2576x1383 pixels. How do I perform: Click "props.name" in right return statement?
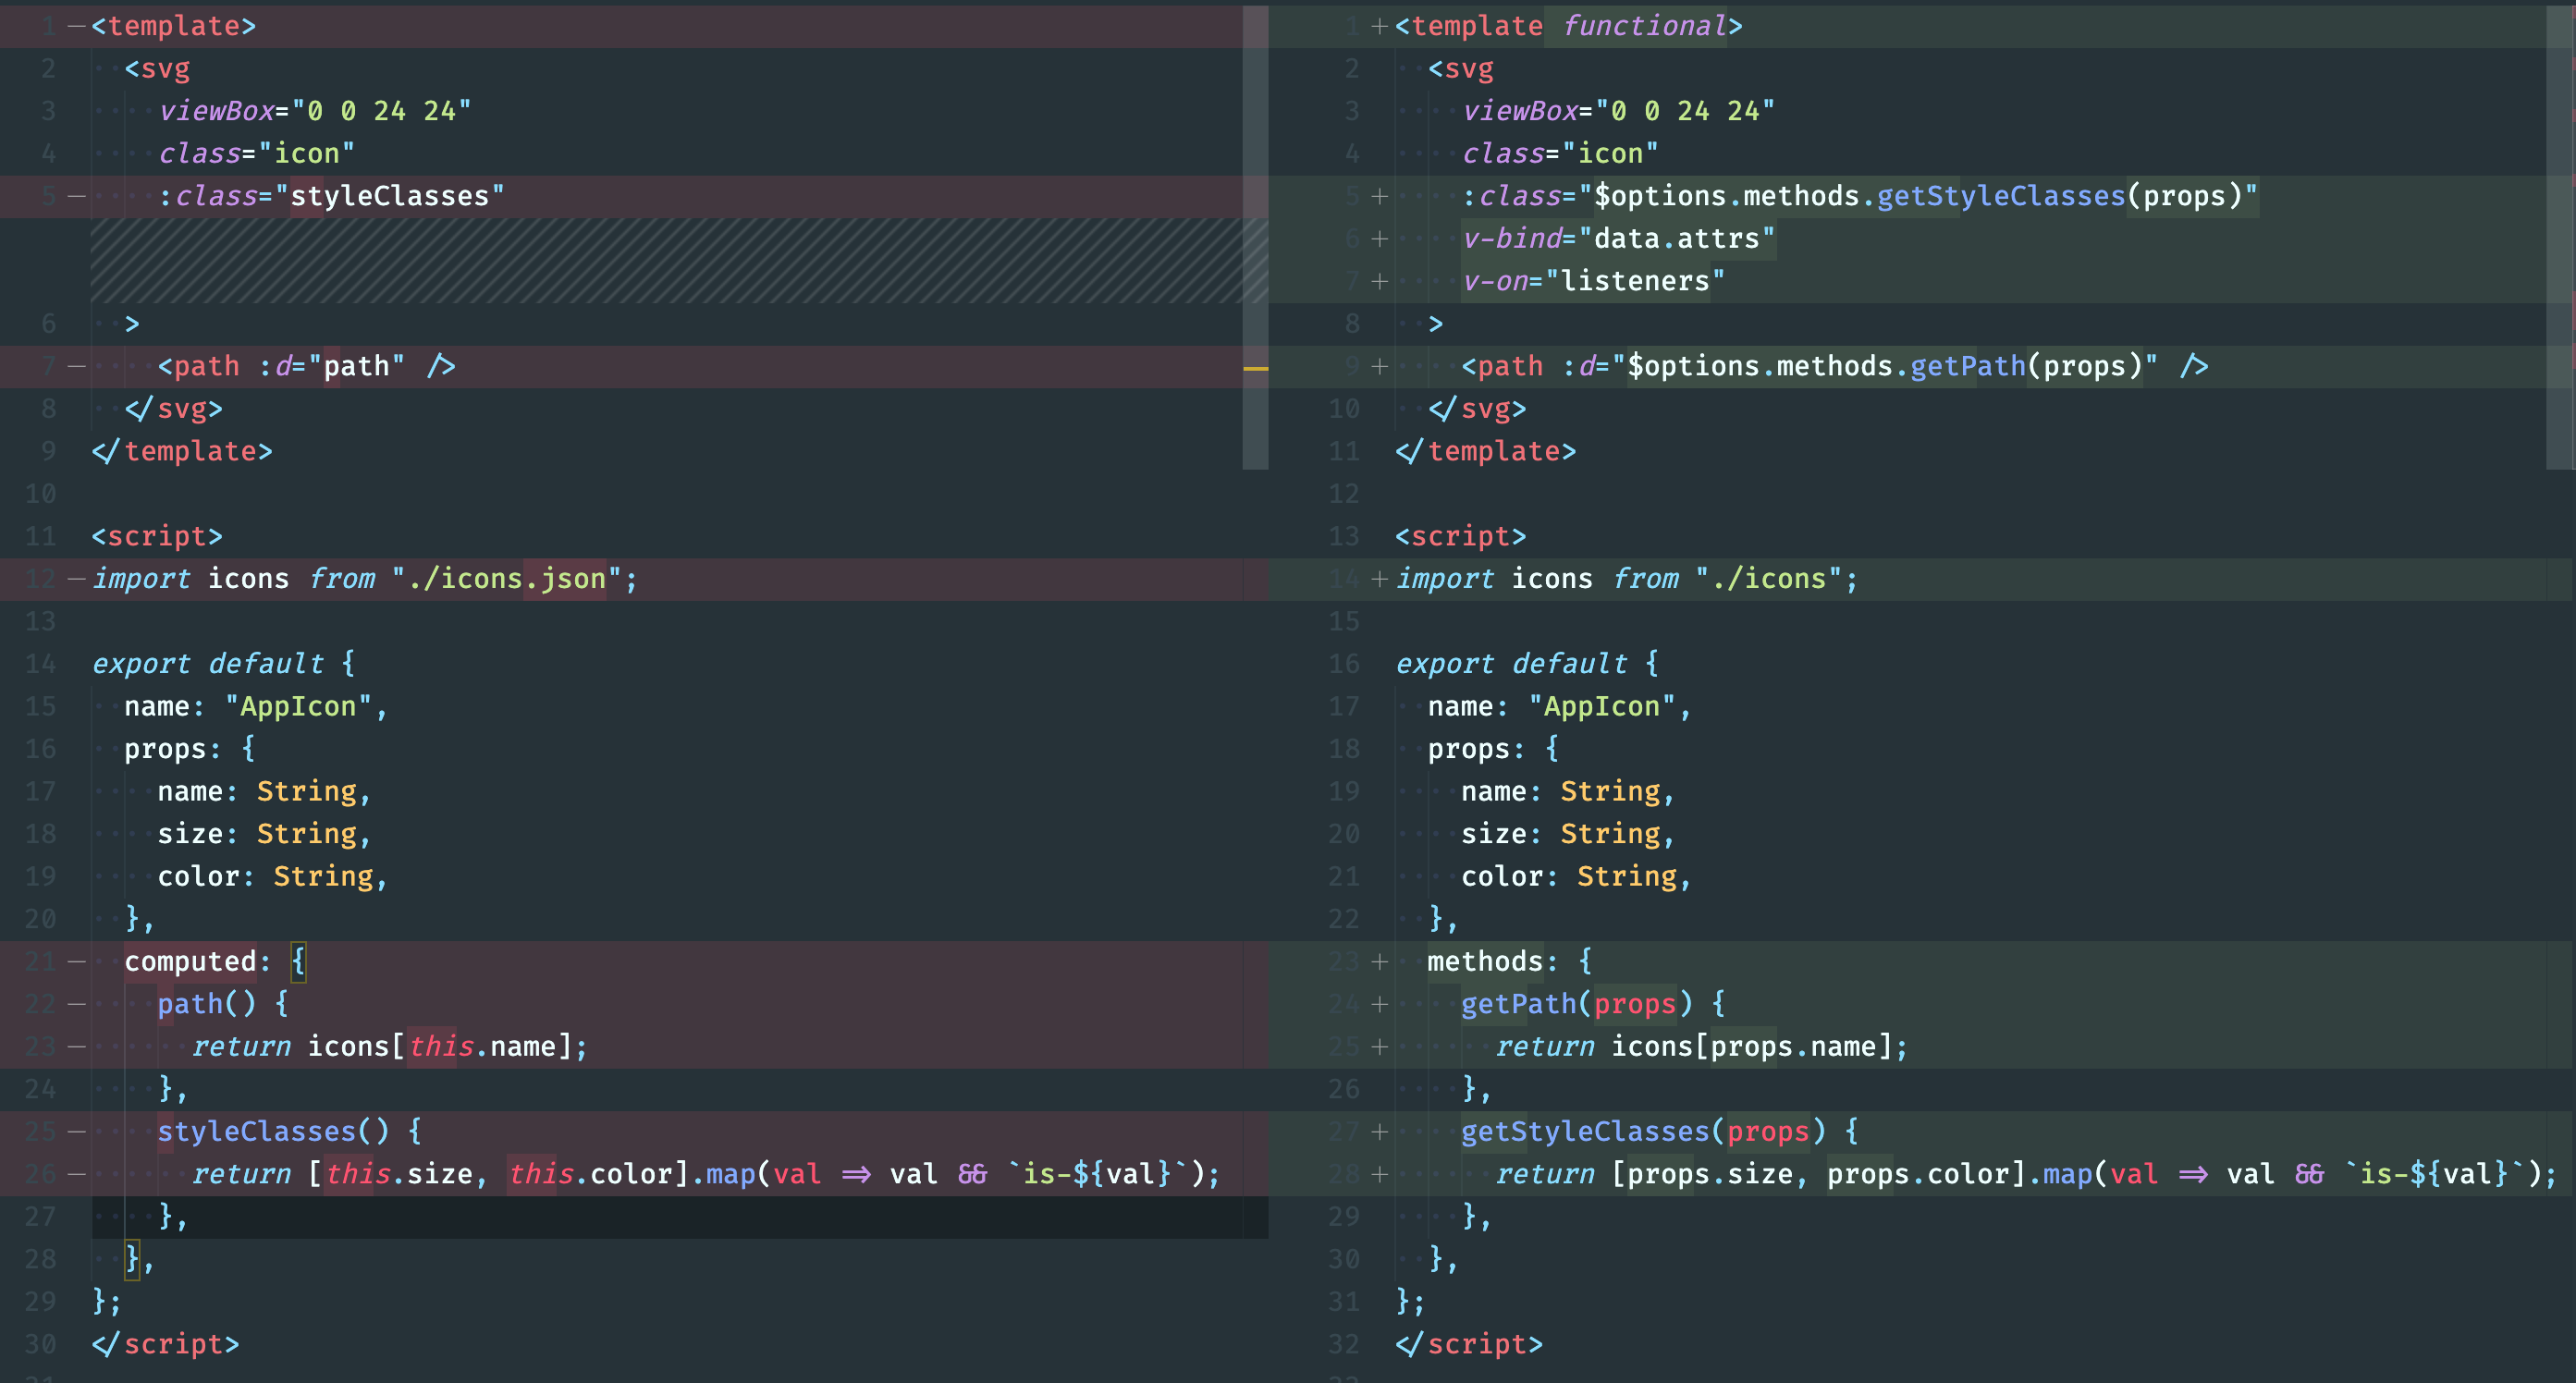pyautogui.click(x=1793, y=1046)
